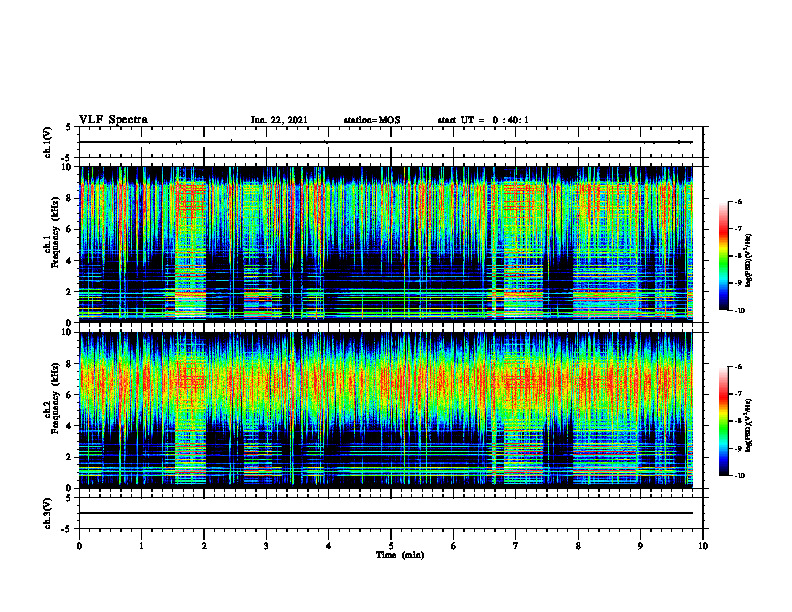Click the "station=MOS" header label
The height and width of the screenshot is (612, 792).
point(372,120)
